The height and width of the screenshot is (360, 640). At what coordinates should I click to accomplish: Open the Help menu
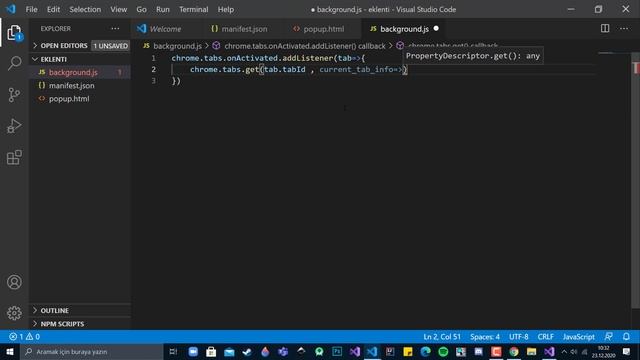226,9
